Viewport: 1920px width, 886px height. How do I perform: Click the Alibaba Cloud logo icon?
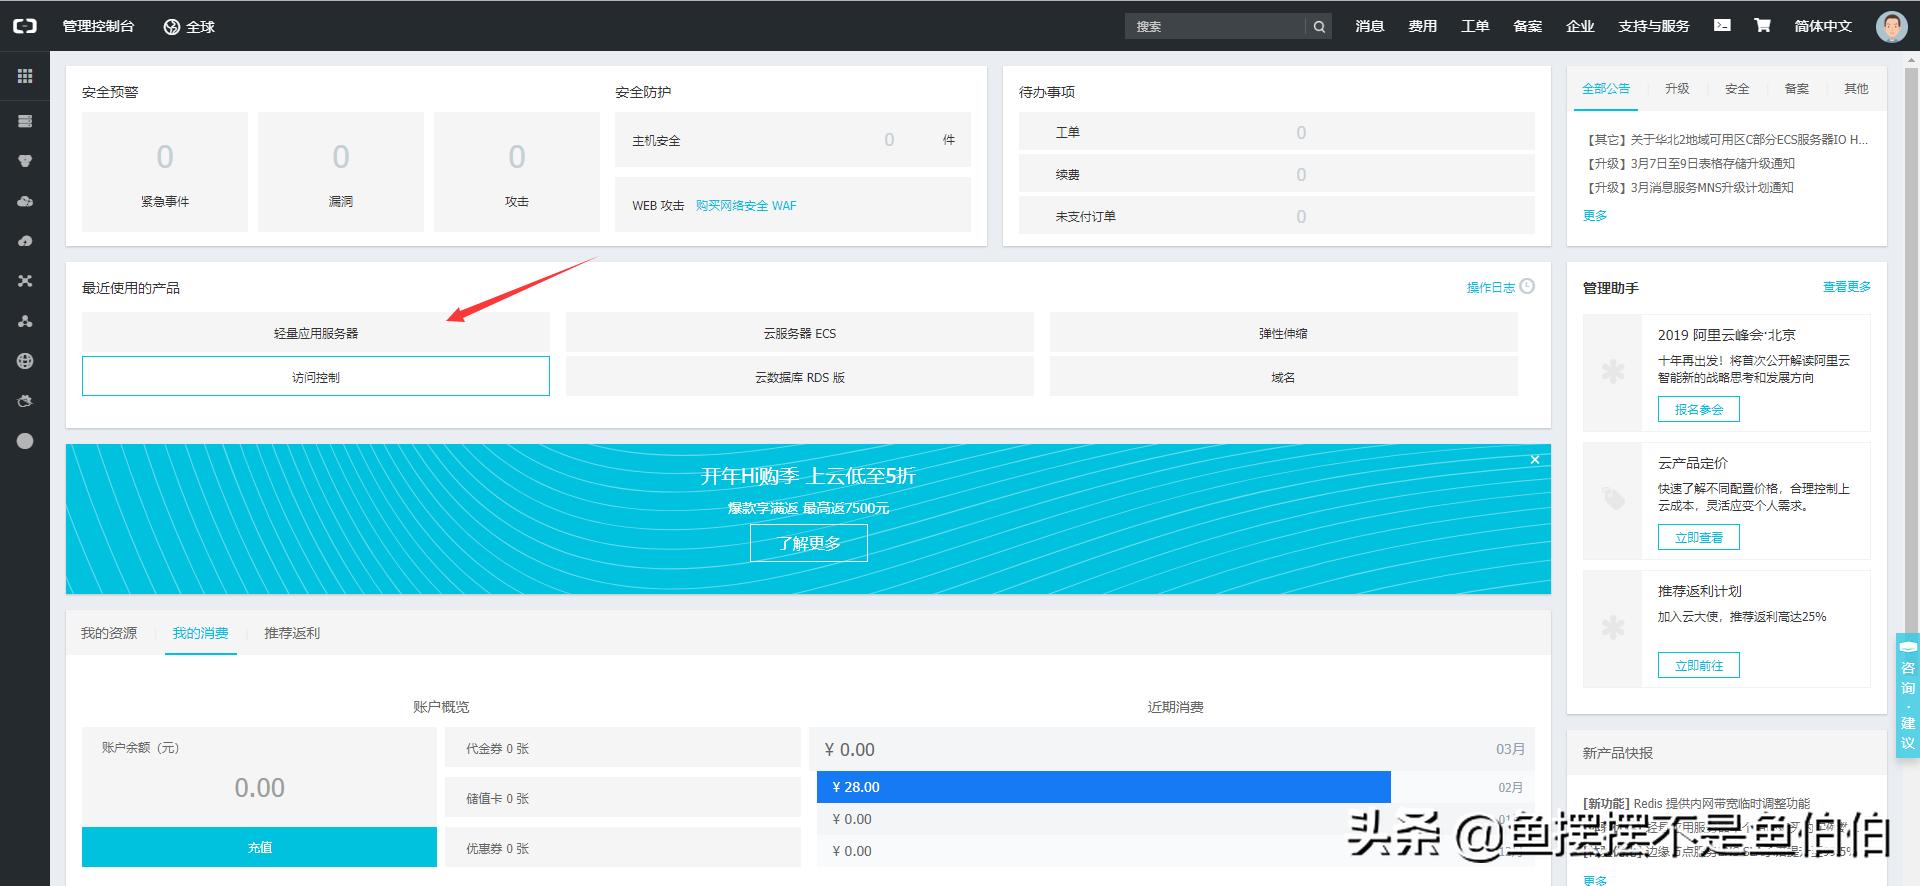(25, 26)
